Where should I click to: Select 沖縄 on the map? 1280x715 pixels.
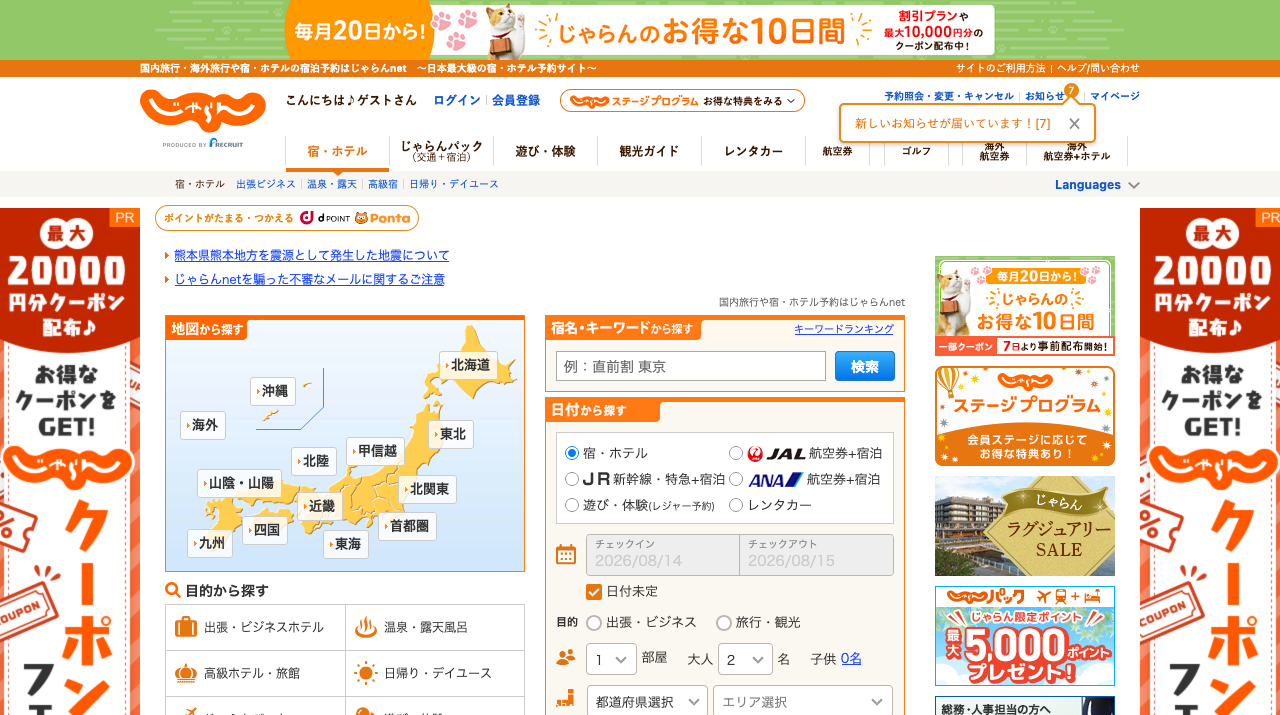point(272,391)
